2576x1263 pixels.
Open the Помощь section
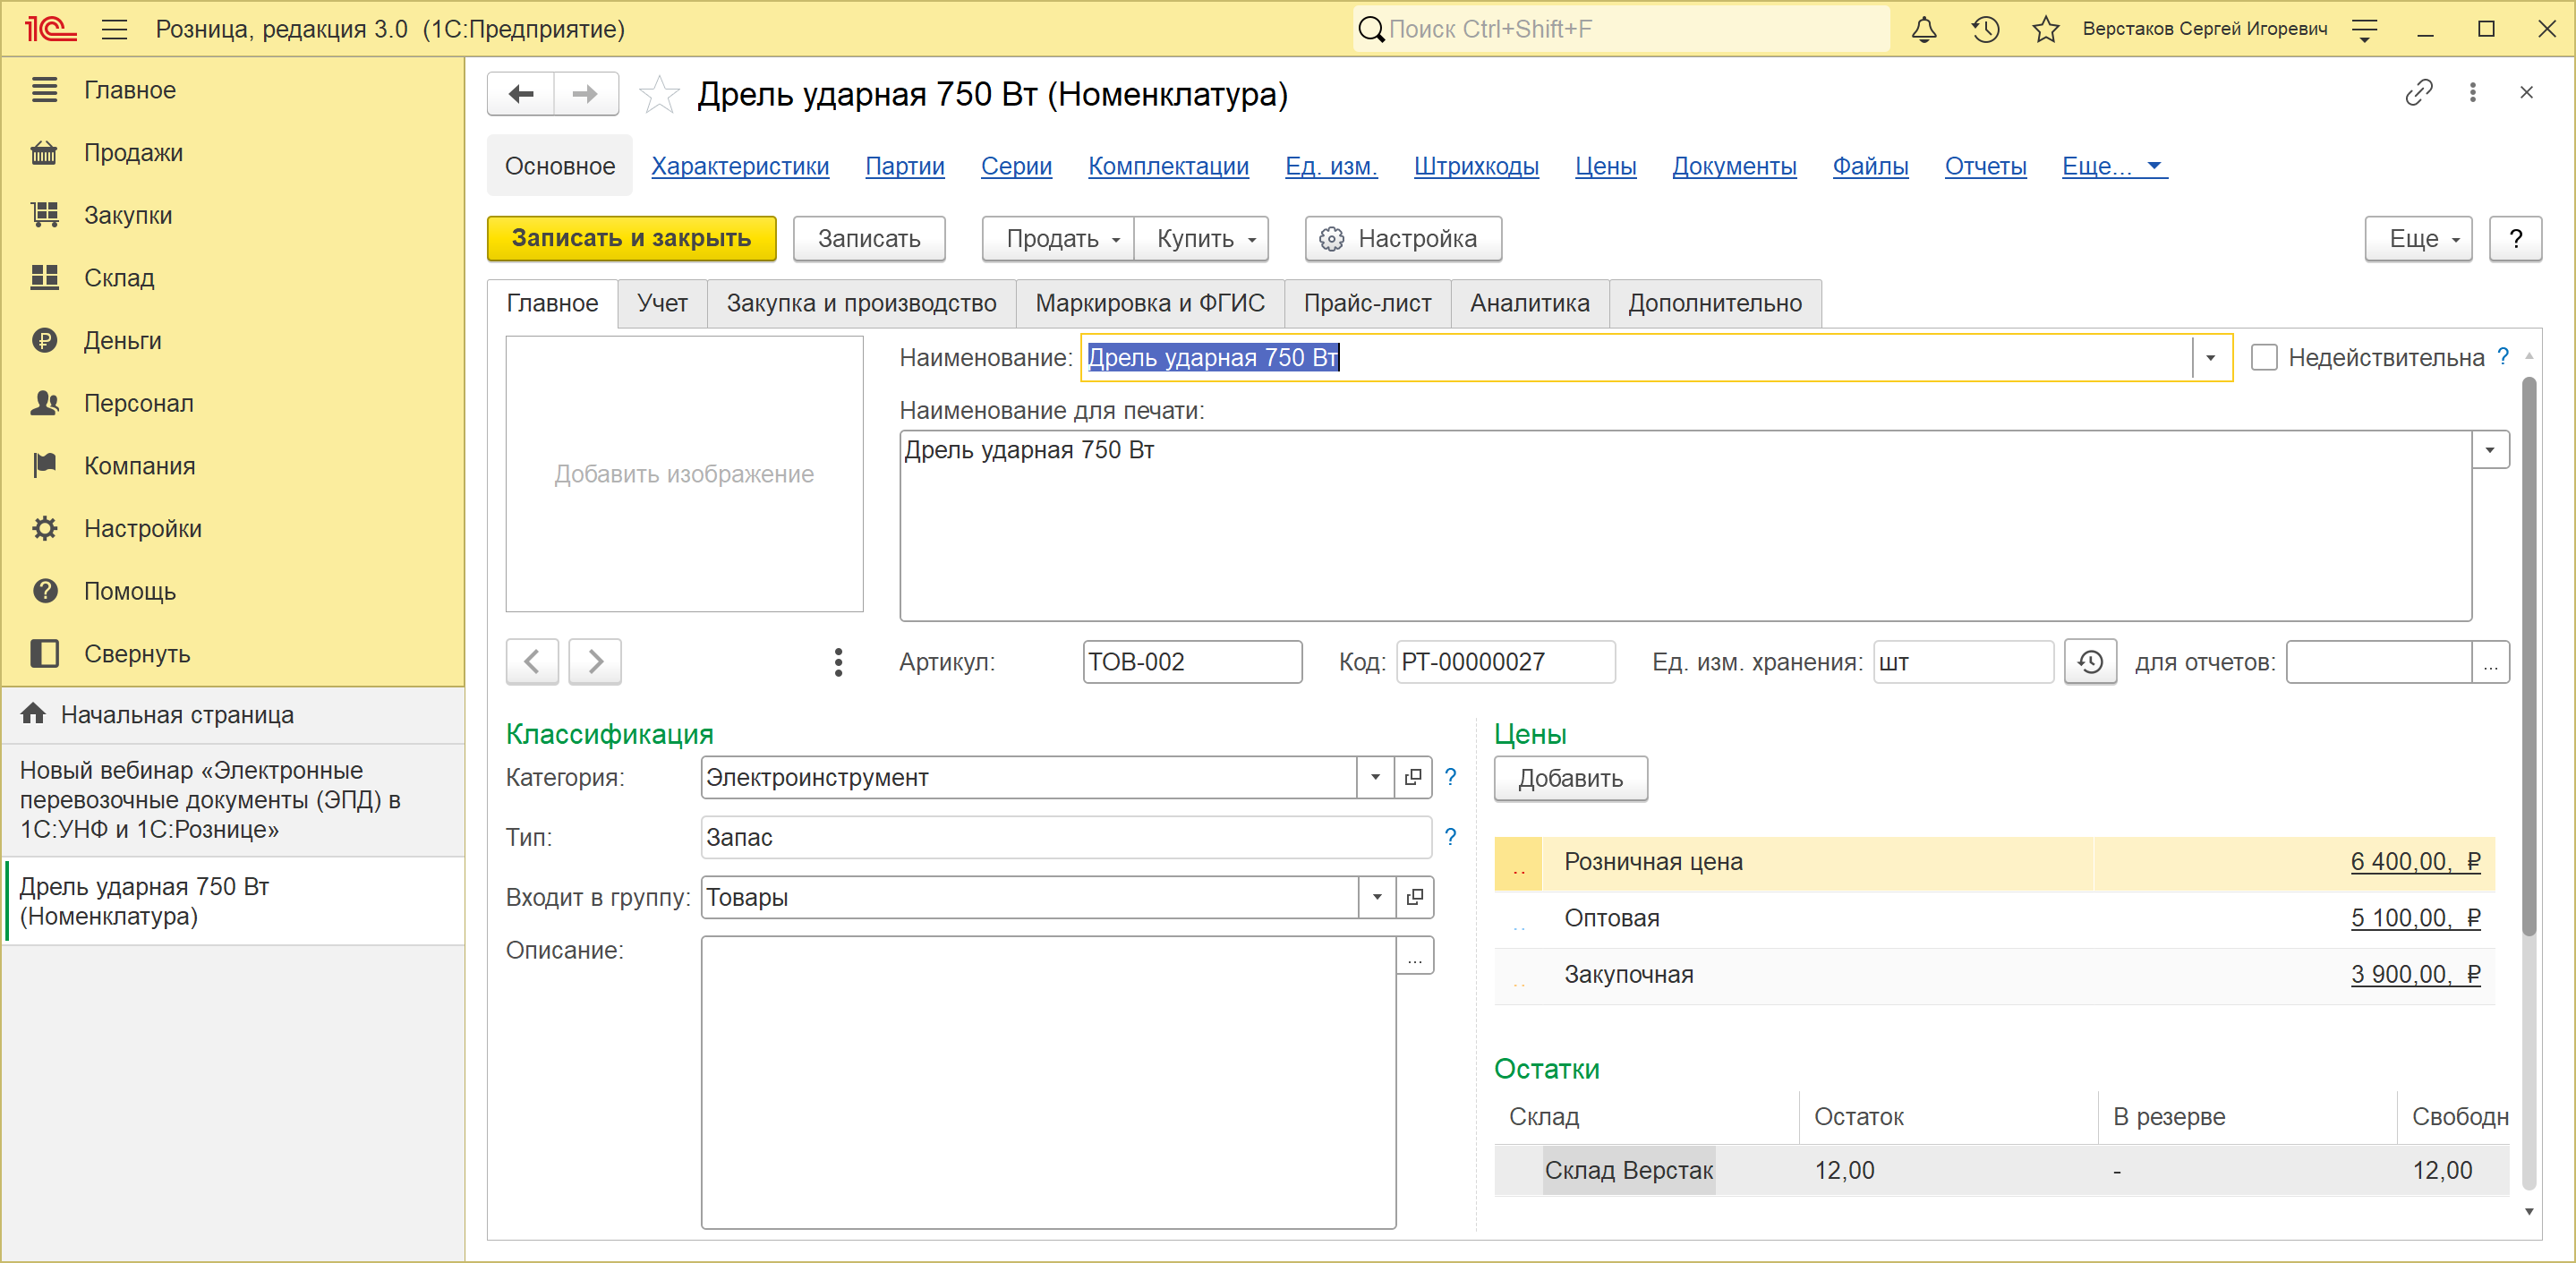pos(130,591)
